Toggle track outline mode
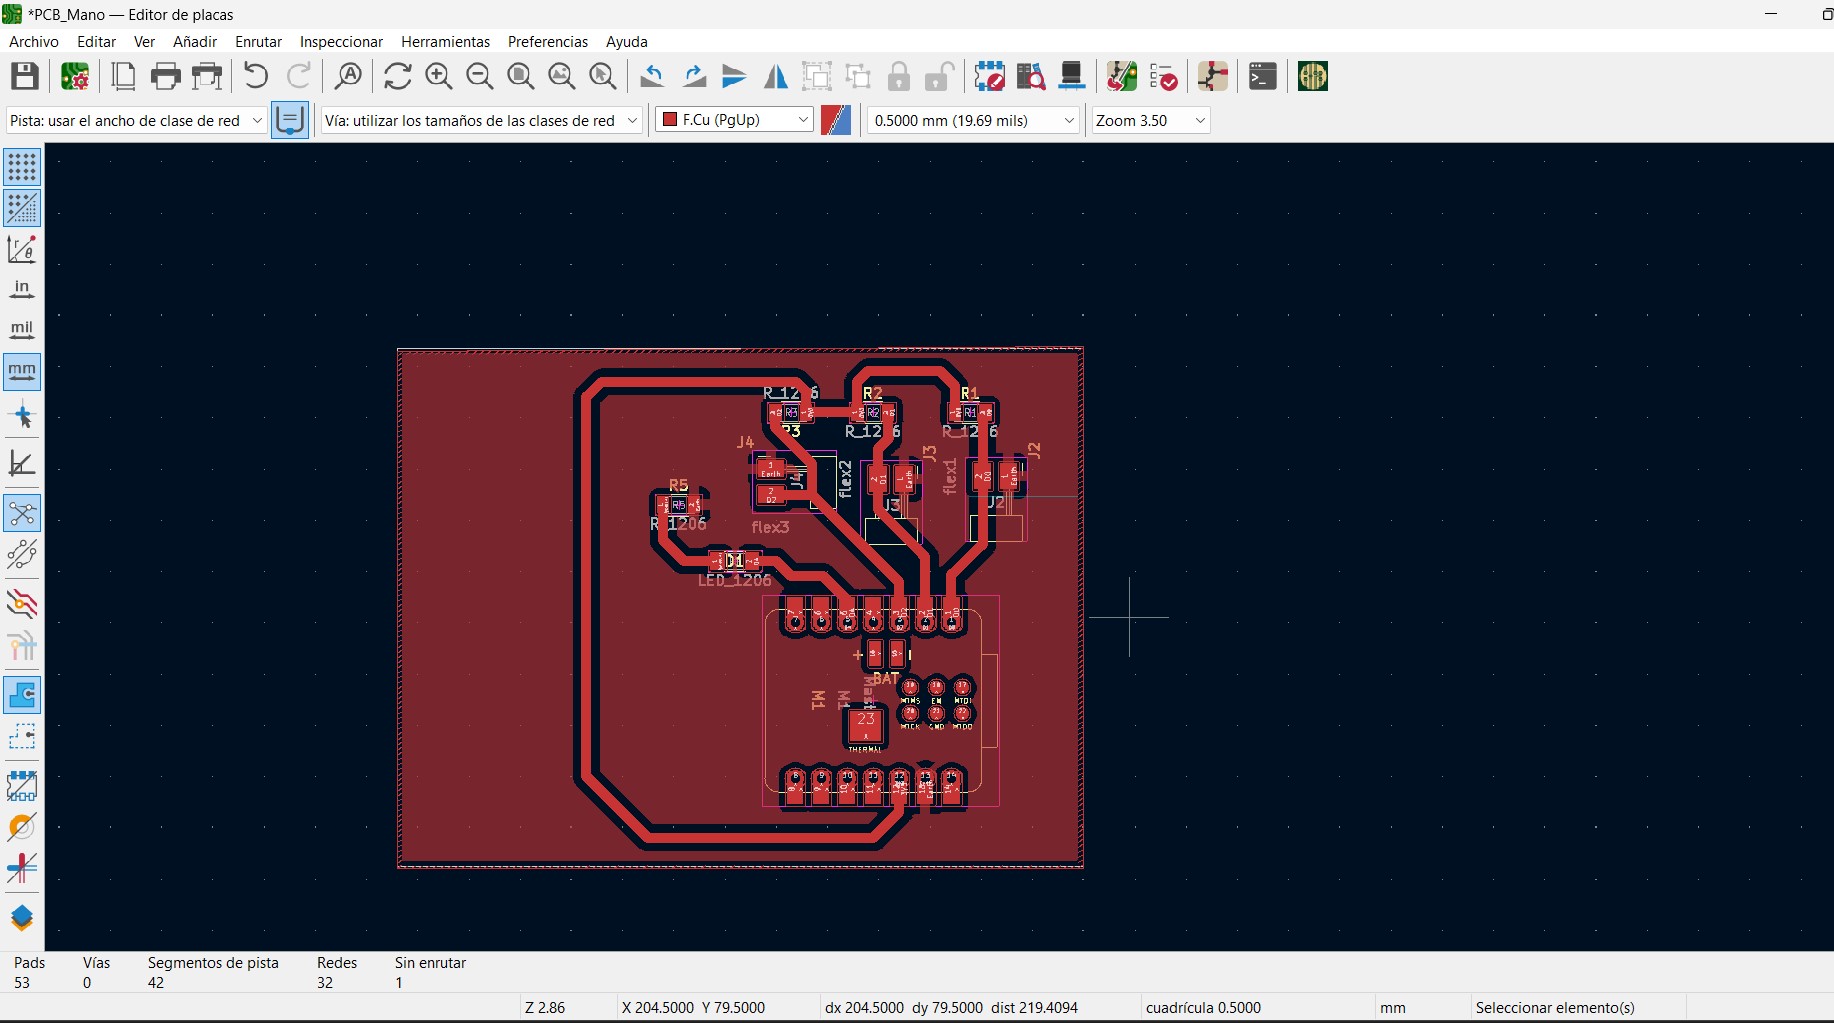Screen dimensions: 1834x1023 (22, 868)
